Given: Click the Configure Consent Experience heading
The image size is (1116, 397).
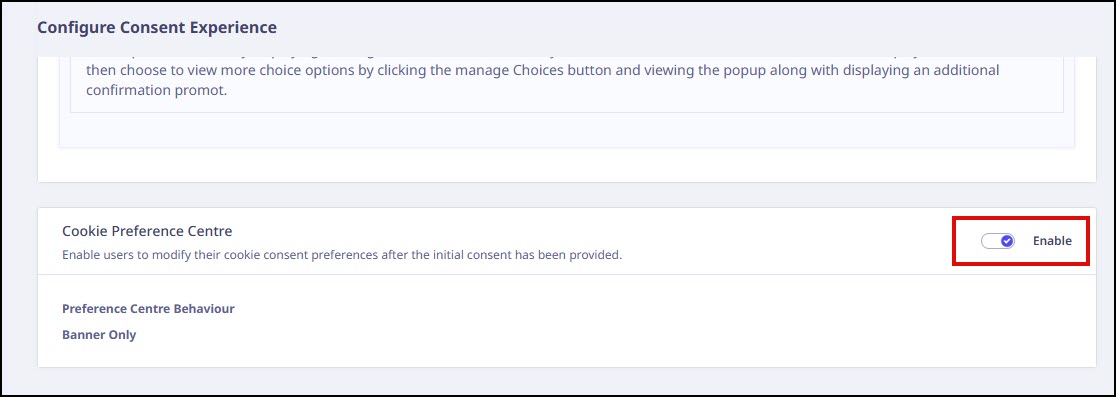Looking at the screenshot, I should tap(157, 28).
